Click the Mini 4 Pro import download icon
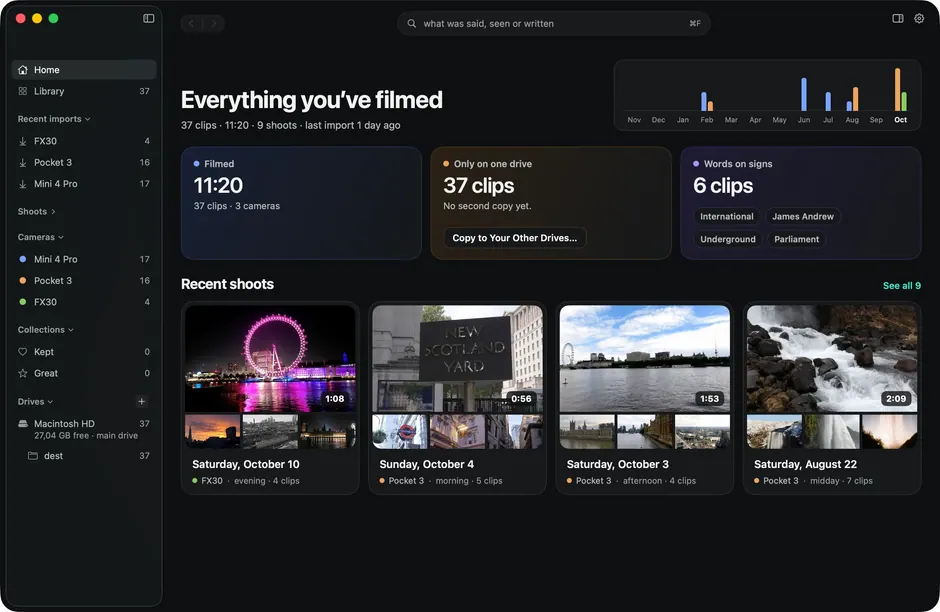 tap(23, 184)
